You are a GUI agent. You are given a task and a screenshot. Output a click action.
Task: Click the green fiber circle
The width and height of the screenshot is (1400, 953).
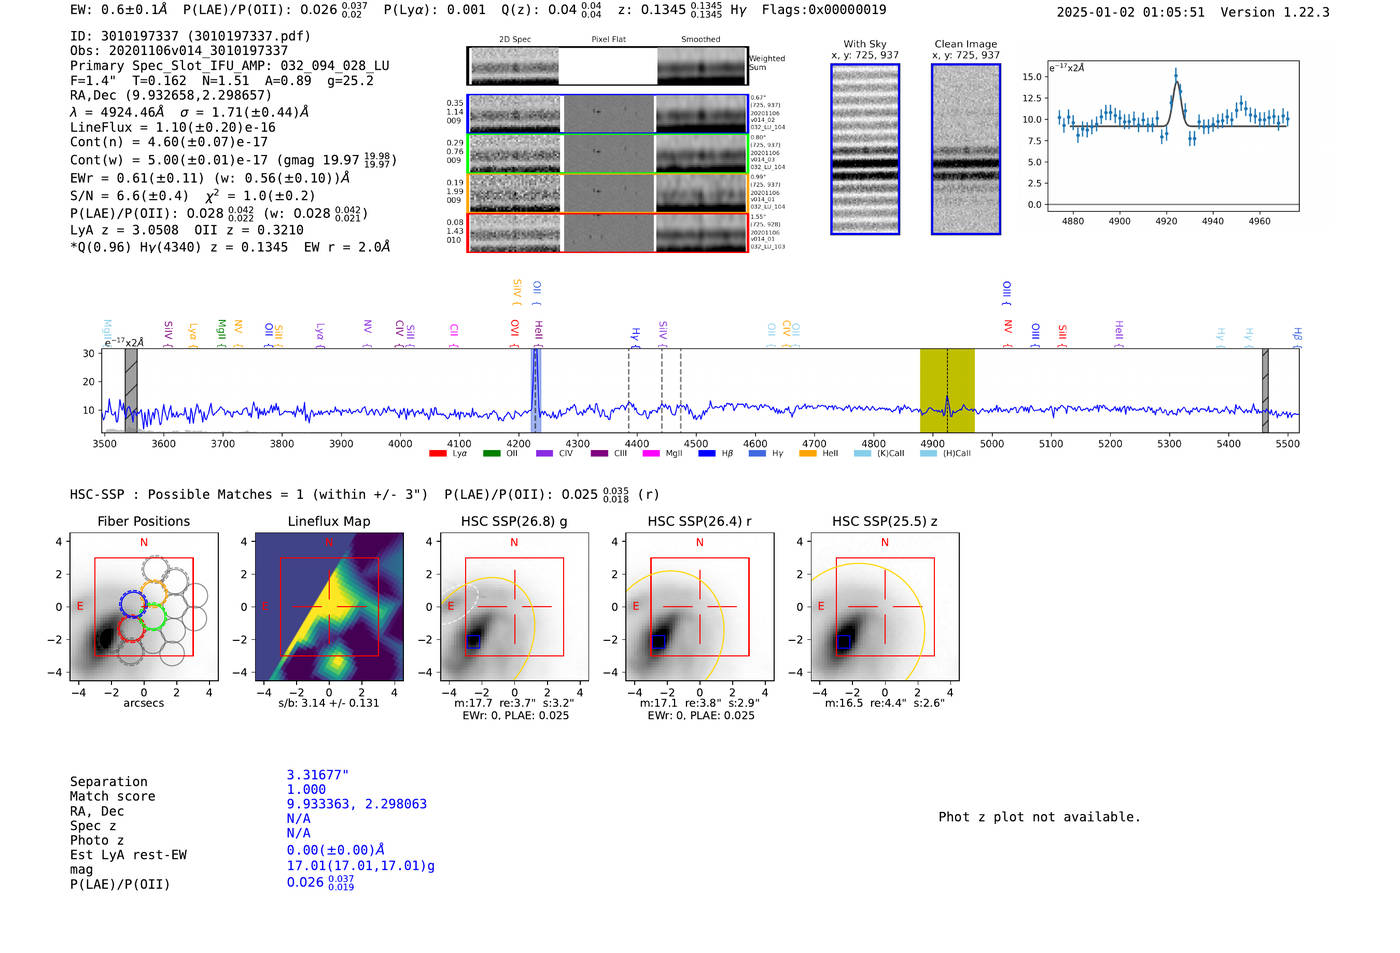(153, 617)
